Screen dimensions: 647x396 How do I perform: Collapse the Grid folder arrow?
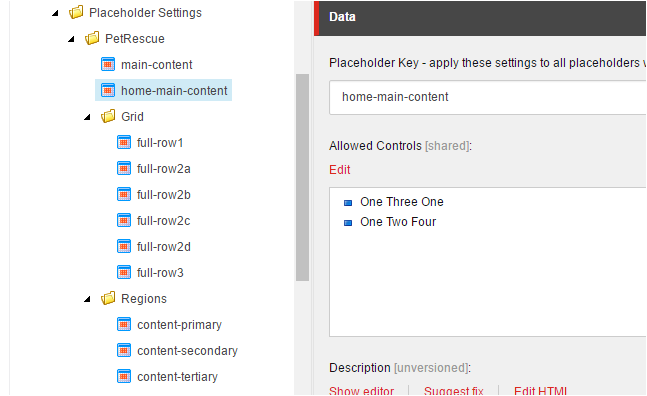tap(87, 118)
